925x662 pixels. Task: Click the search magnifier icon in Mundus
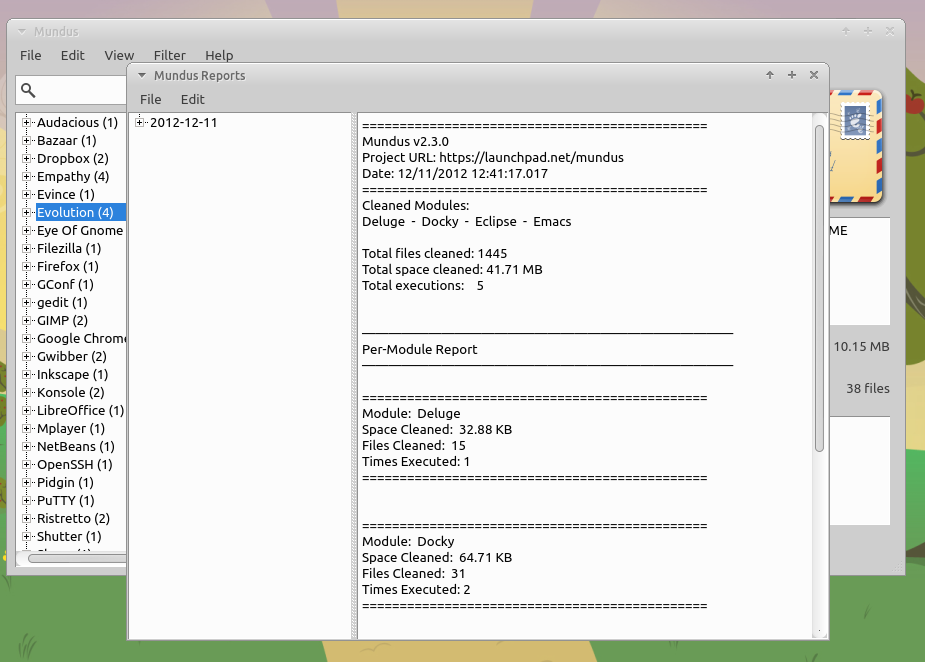click(28, 90)
